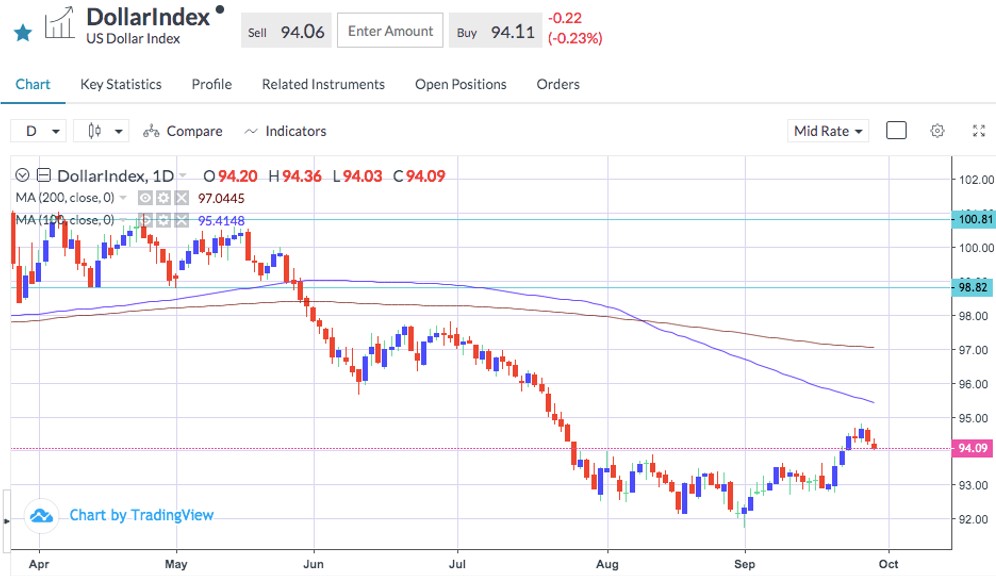Click the close value C 94.09

point(419,176)
